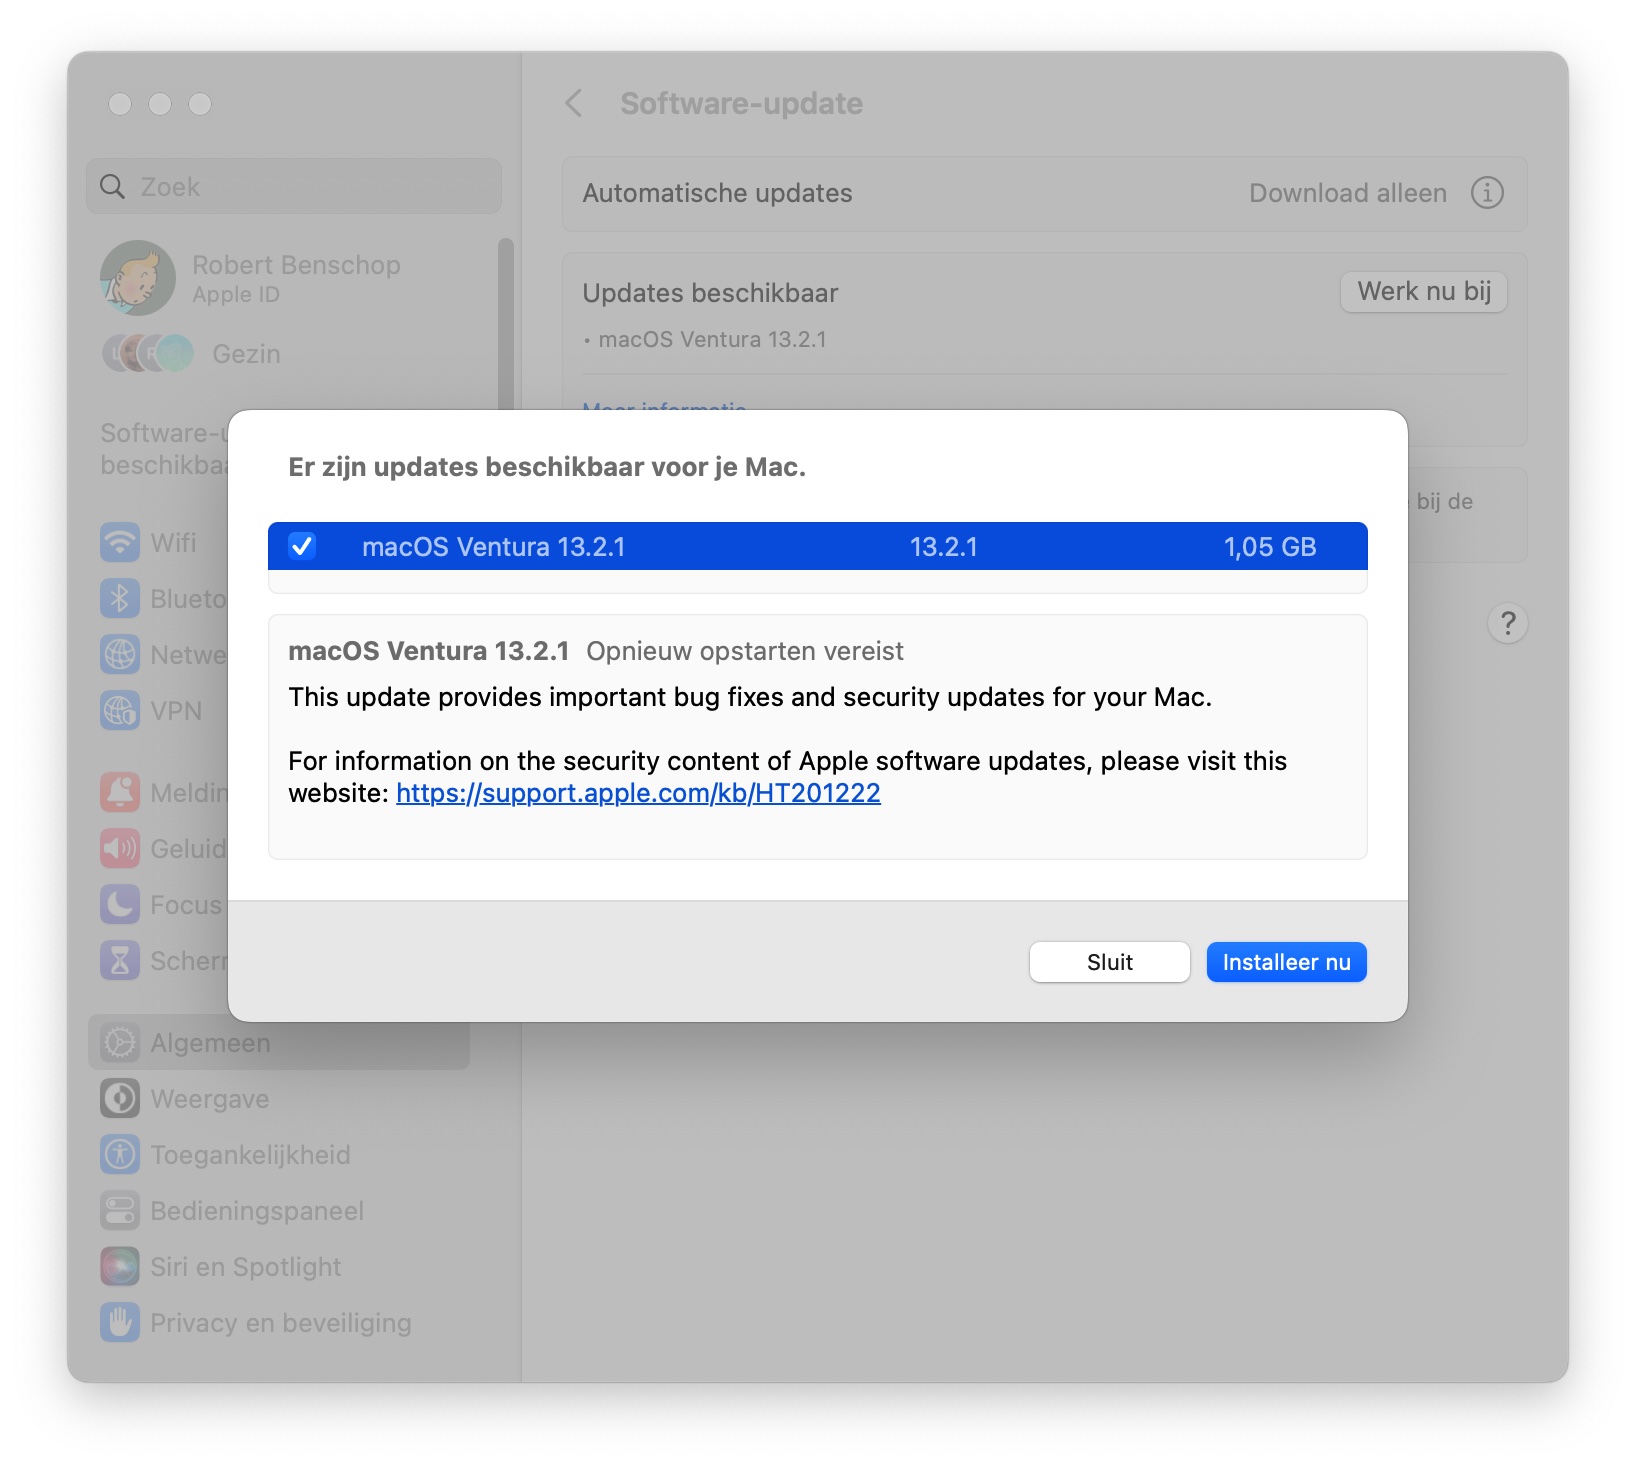1636x1466 pixels.
Task: Select the Toegankelijkheid sidebar item
Action: coord(279,1155)
